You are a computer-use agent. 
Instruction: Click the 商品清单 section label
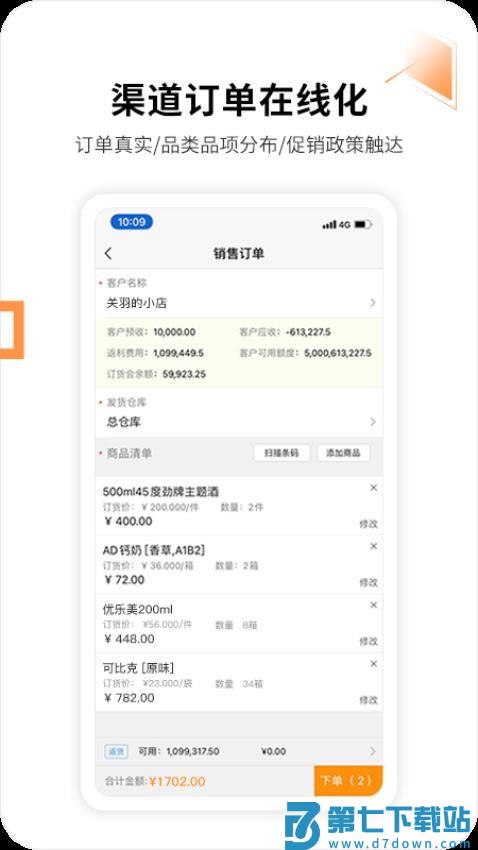point(129,453)
